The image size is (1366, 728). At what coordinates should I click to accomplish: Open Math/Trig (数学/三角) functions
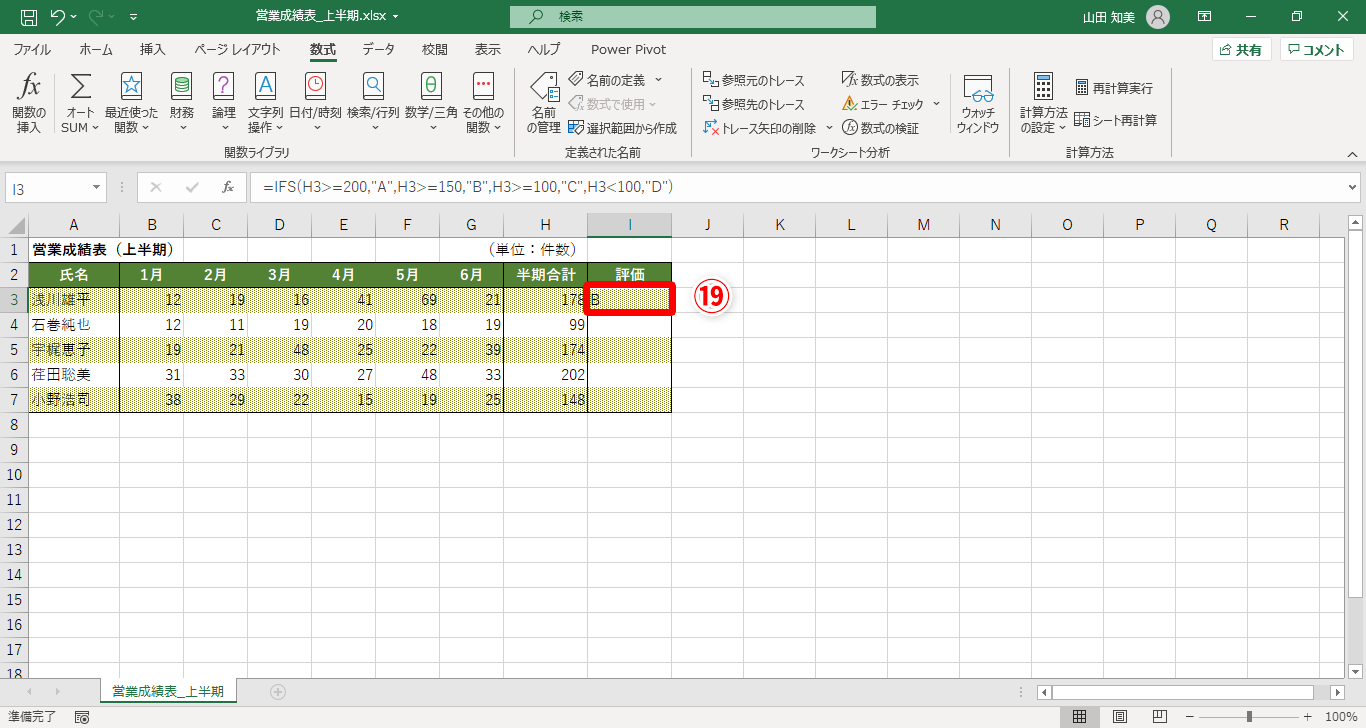[x=431, y=104]
